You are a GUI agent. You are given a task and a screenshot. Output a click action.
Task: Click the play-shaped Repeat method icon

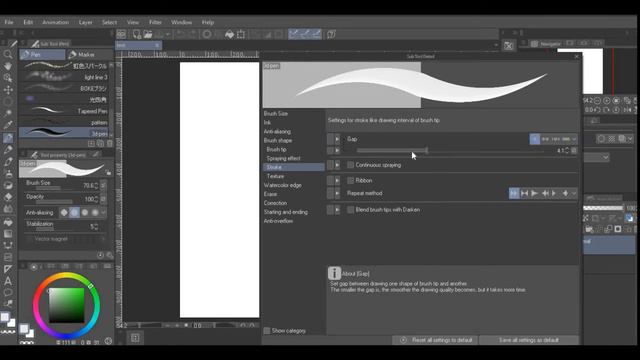[x=534, y=193]
